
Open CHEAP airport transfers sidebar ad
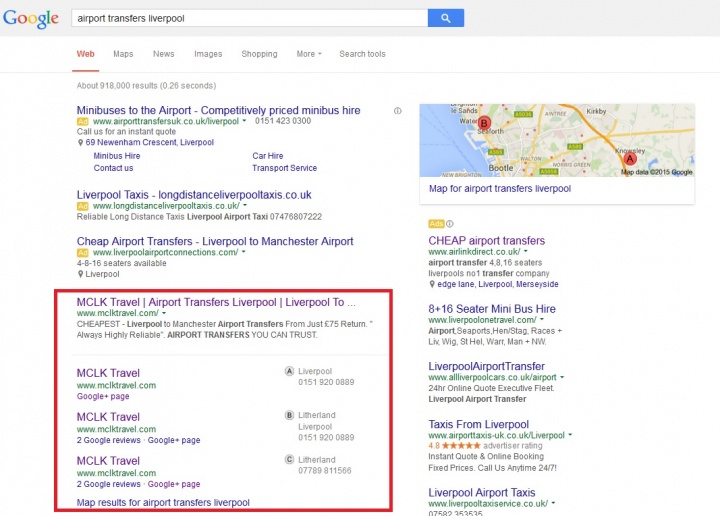click(487, 241)
